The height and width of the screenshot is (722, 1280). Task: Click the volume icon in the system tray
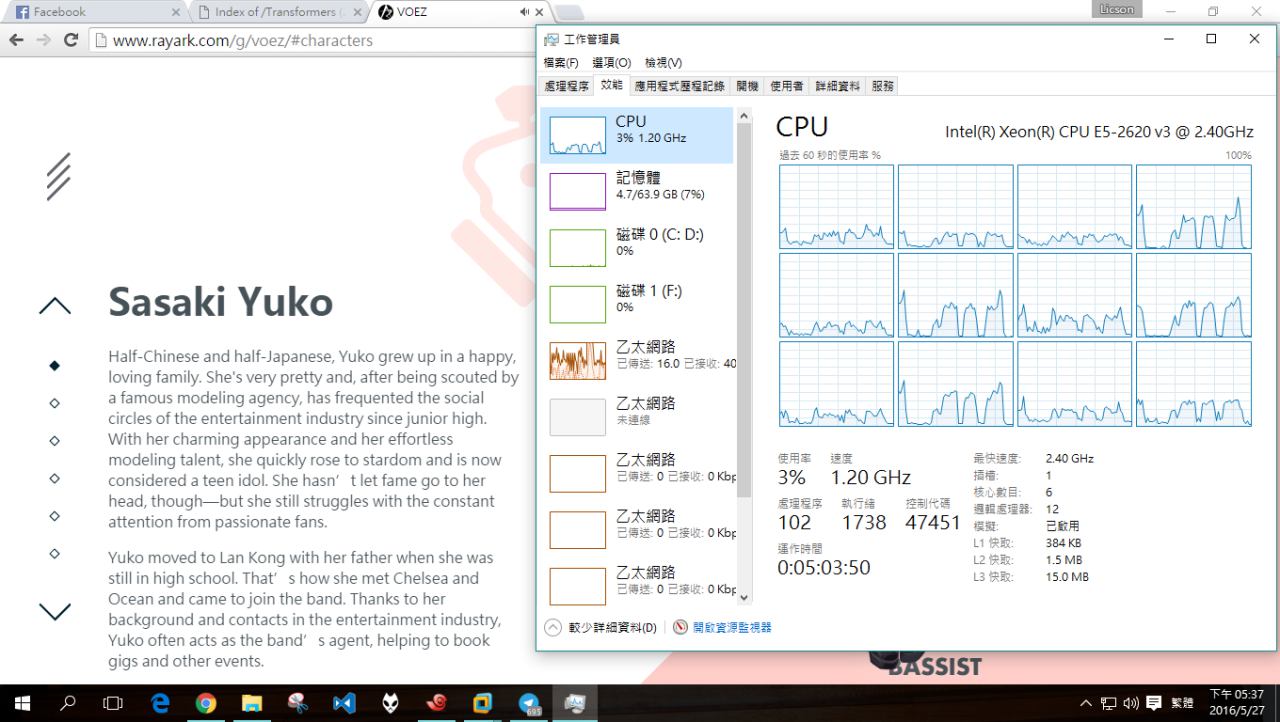1131,703
